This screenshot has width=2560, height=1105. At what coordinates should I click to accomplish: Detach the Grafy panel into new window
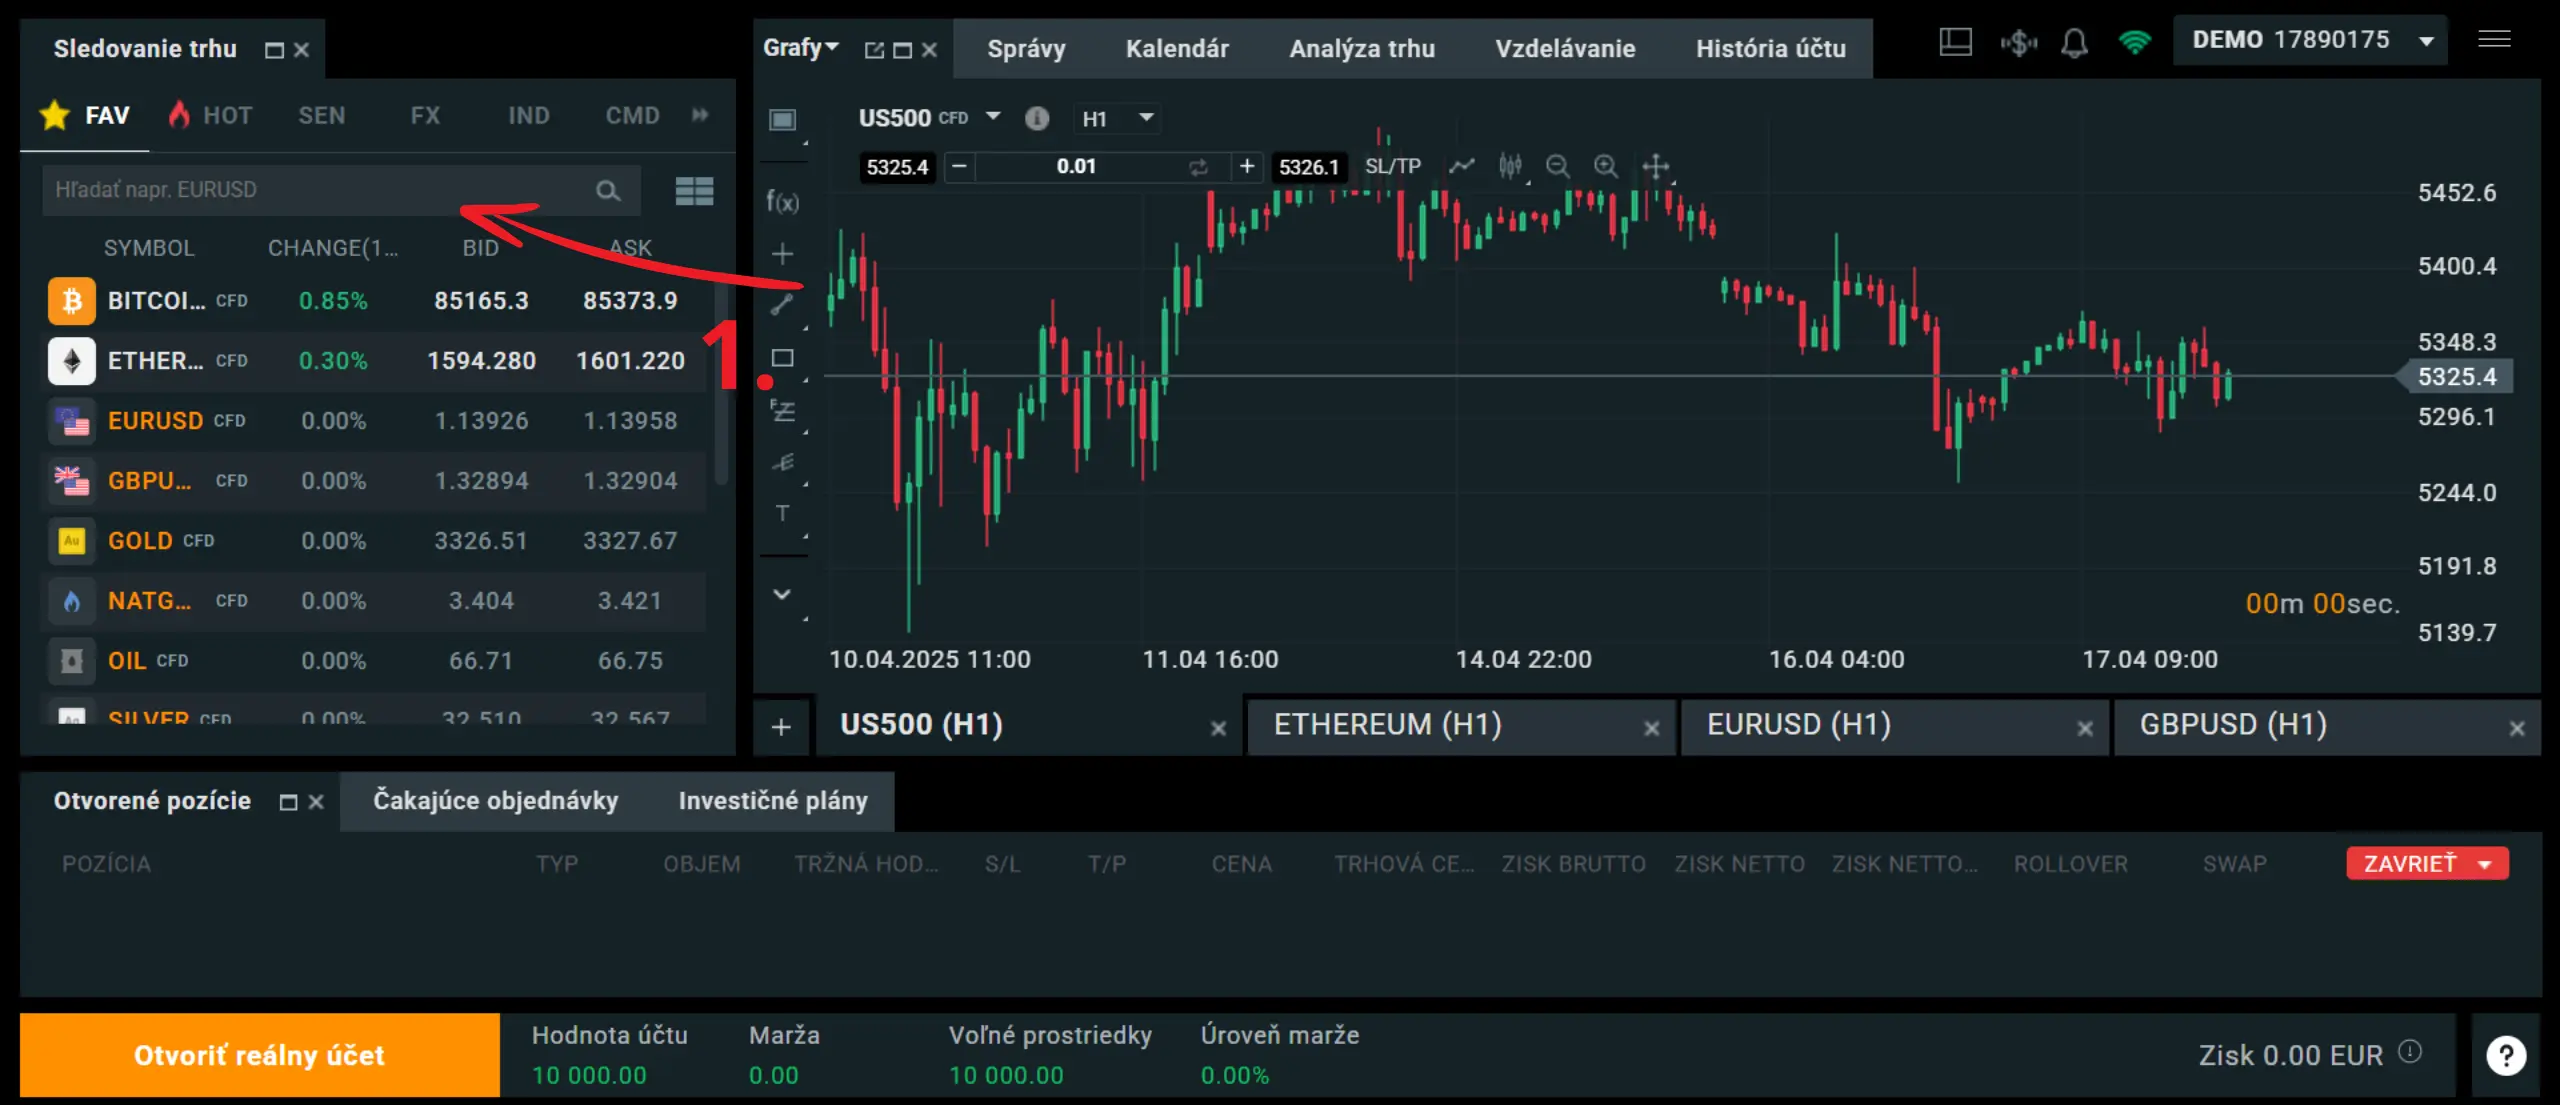pyautogui.click(x=874, y=50)
